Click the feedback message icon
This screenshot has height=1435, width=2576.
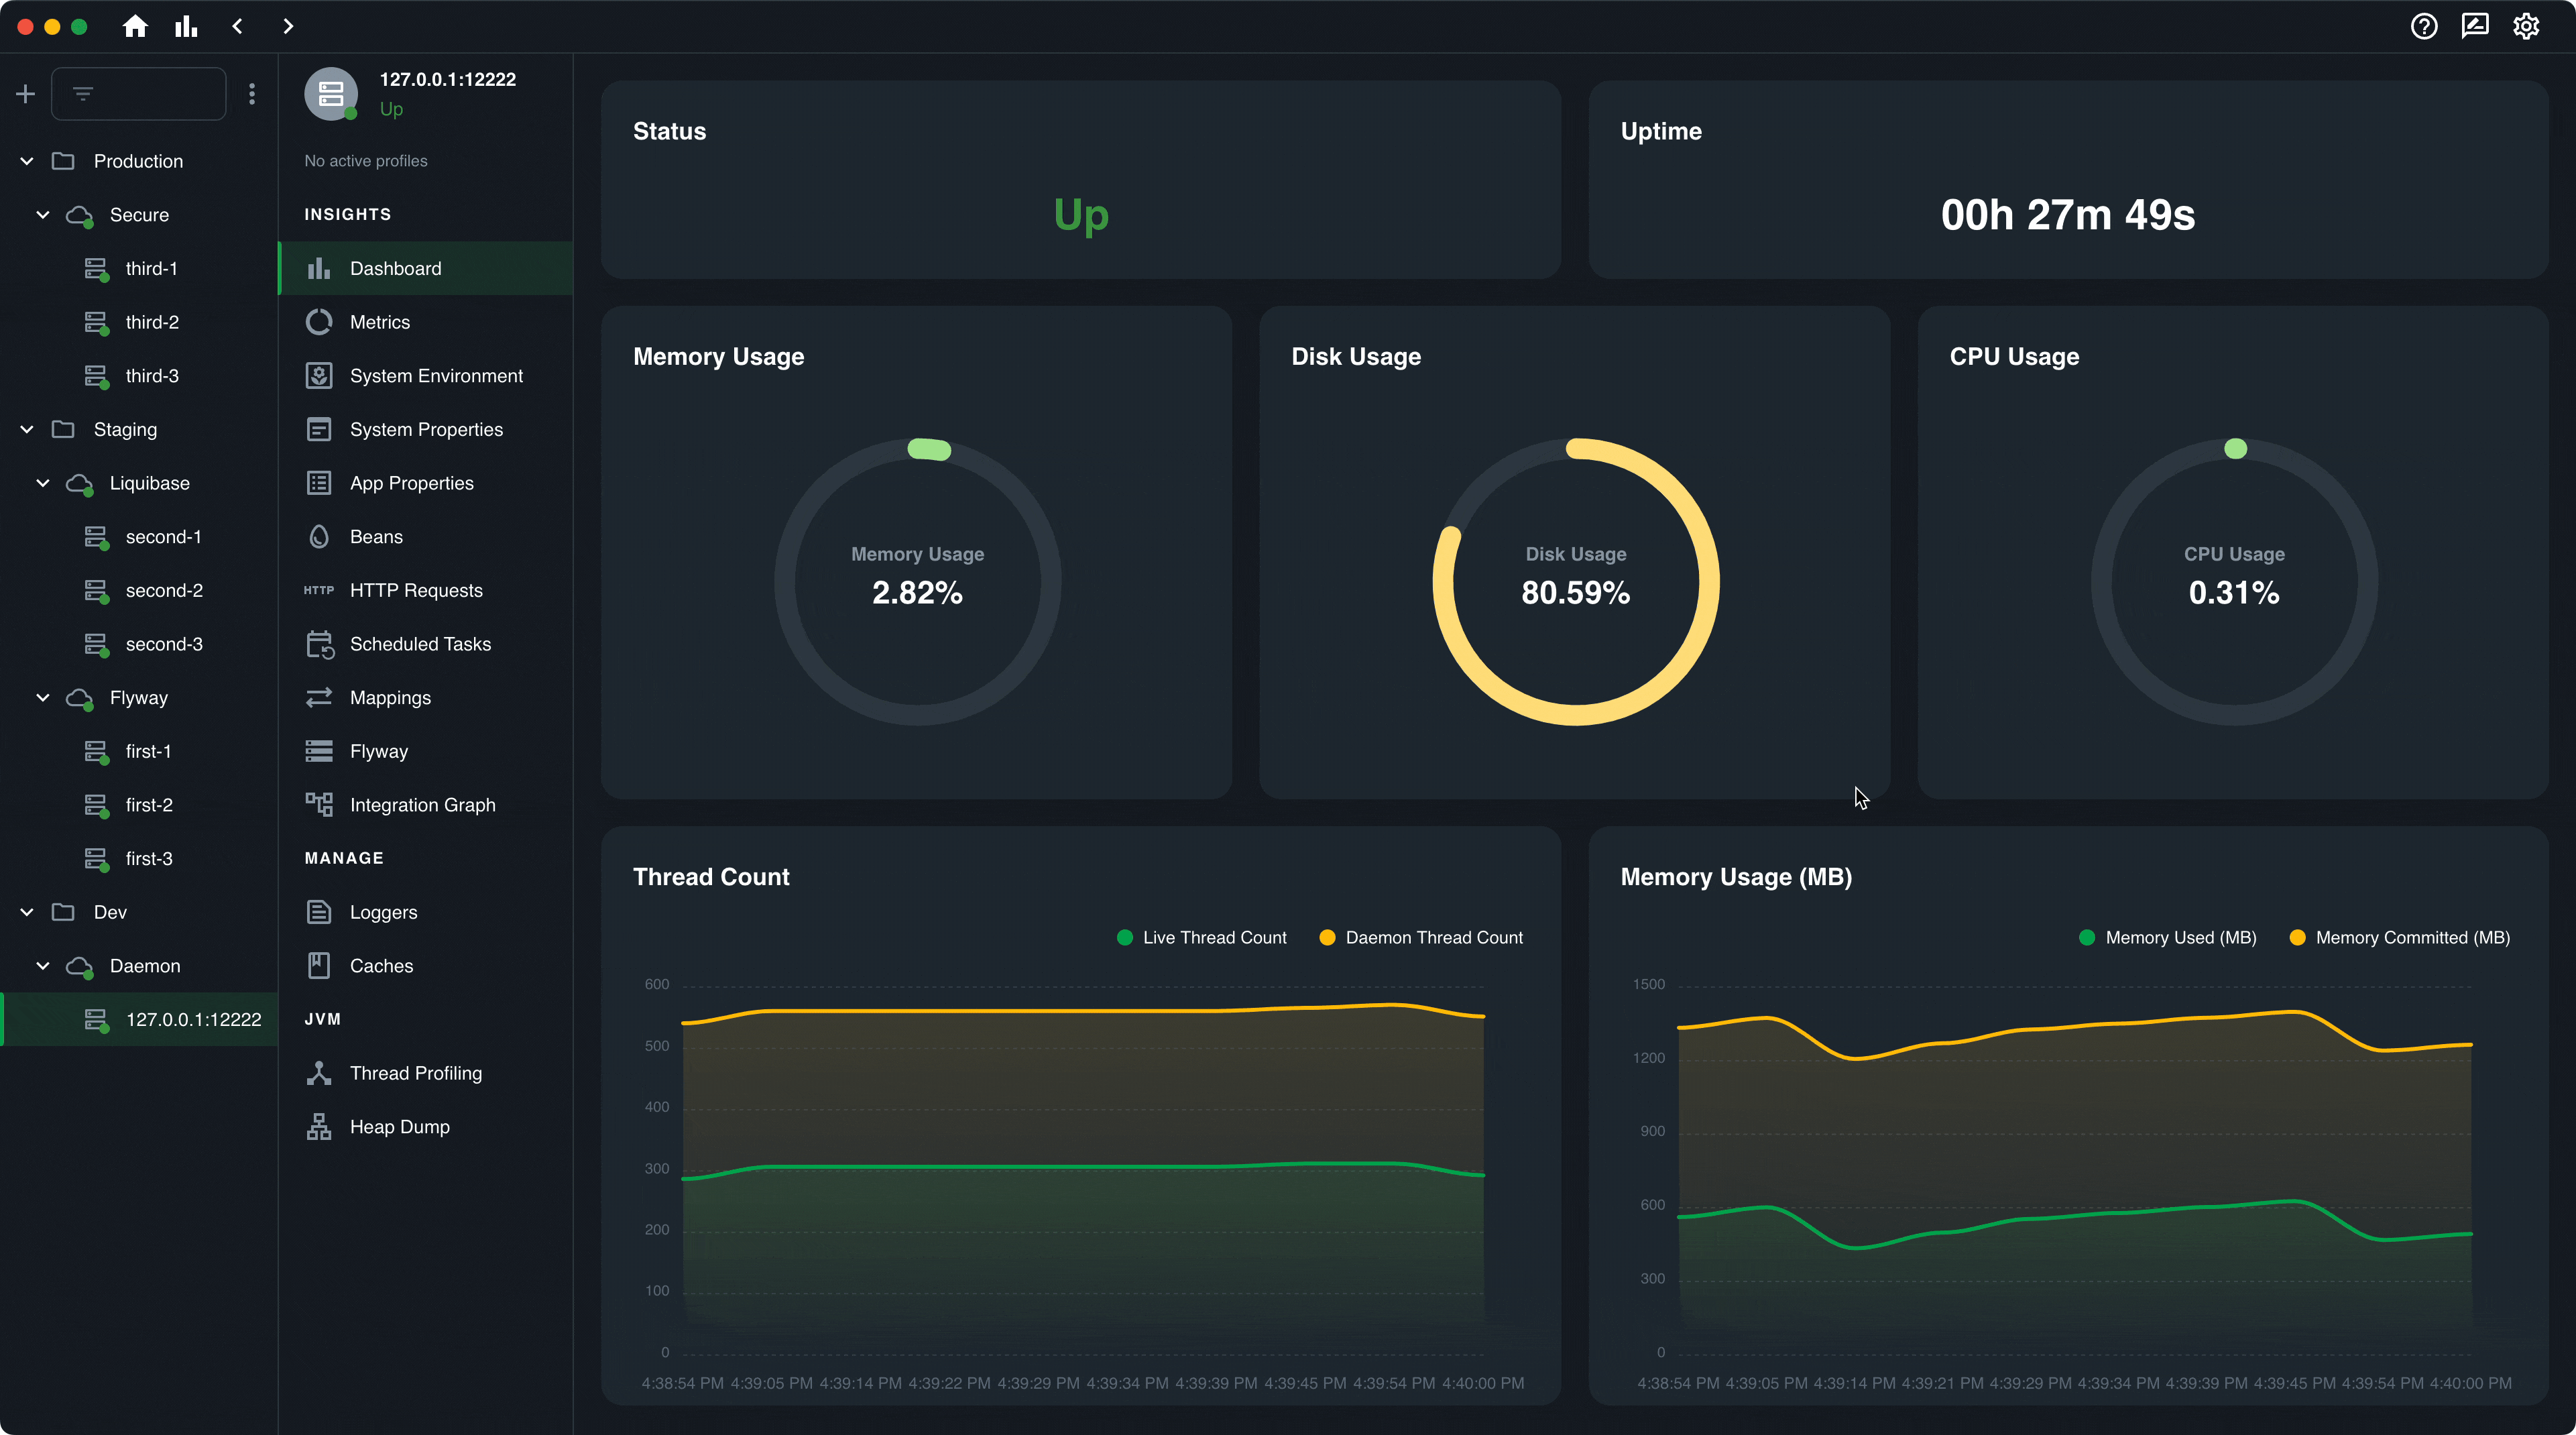coord(2475,26)
